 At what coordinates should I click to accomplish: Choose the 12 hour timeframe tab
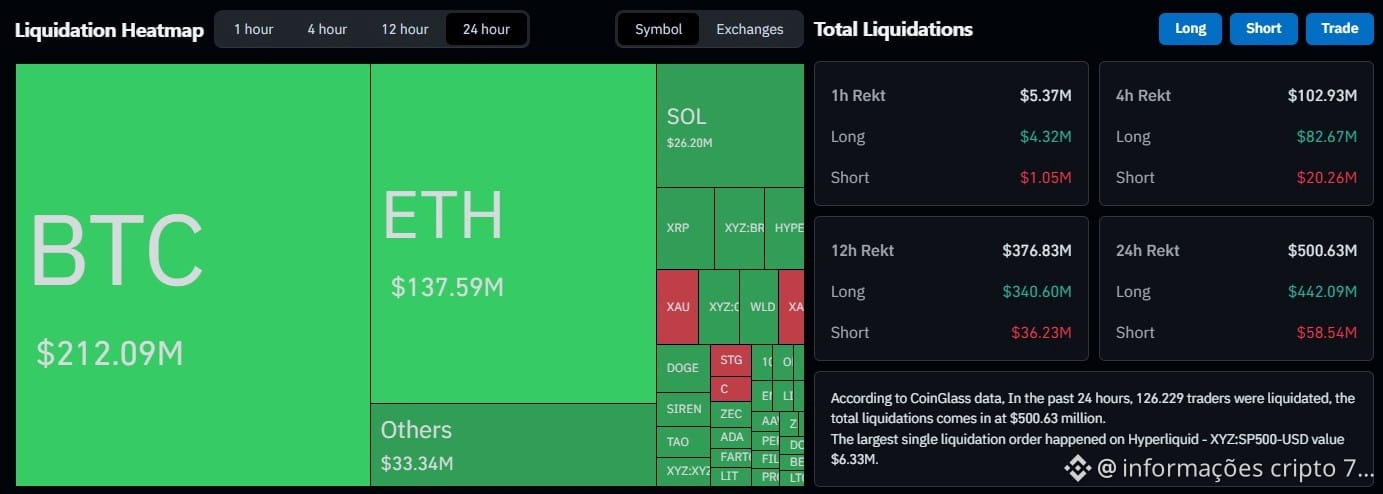(404, 29)
